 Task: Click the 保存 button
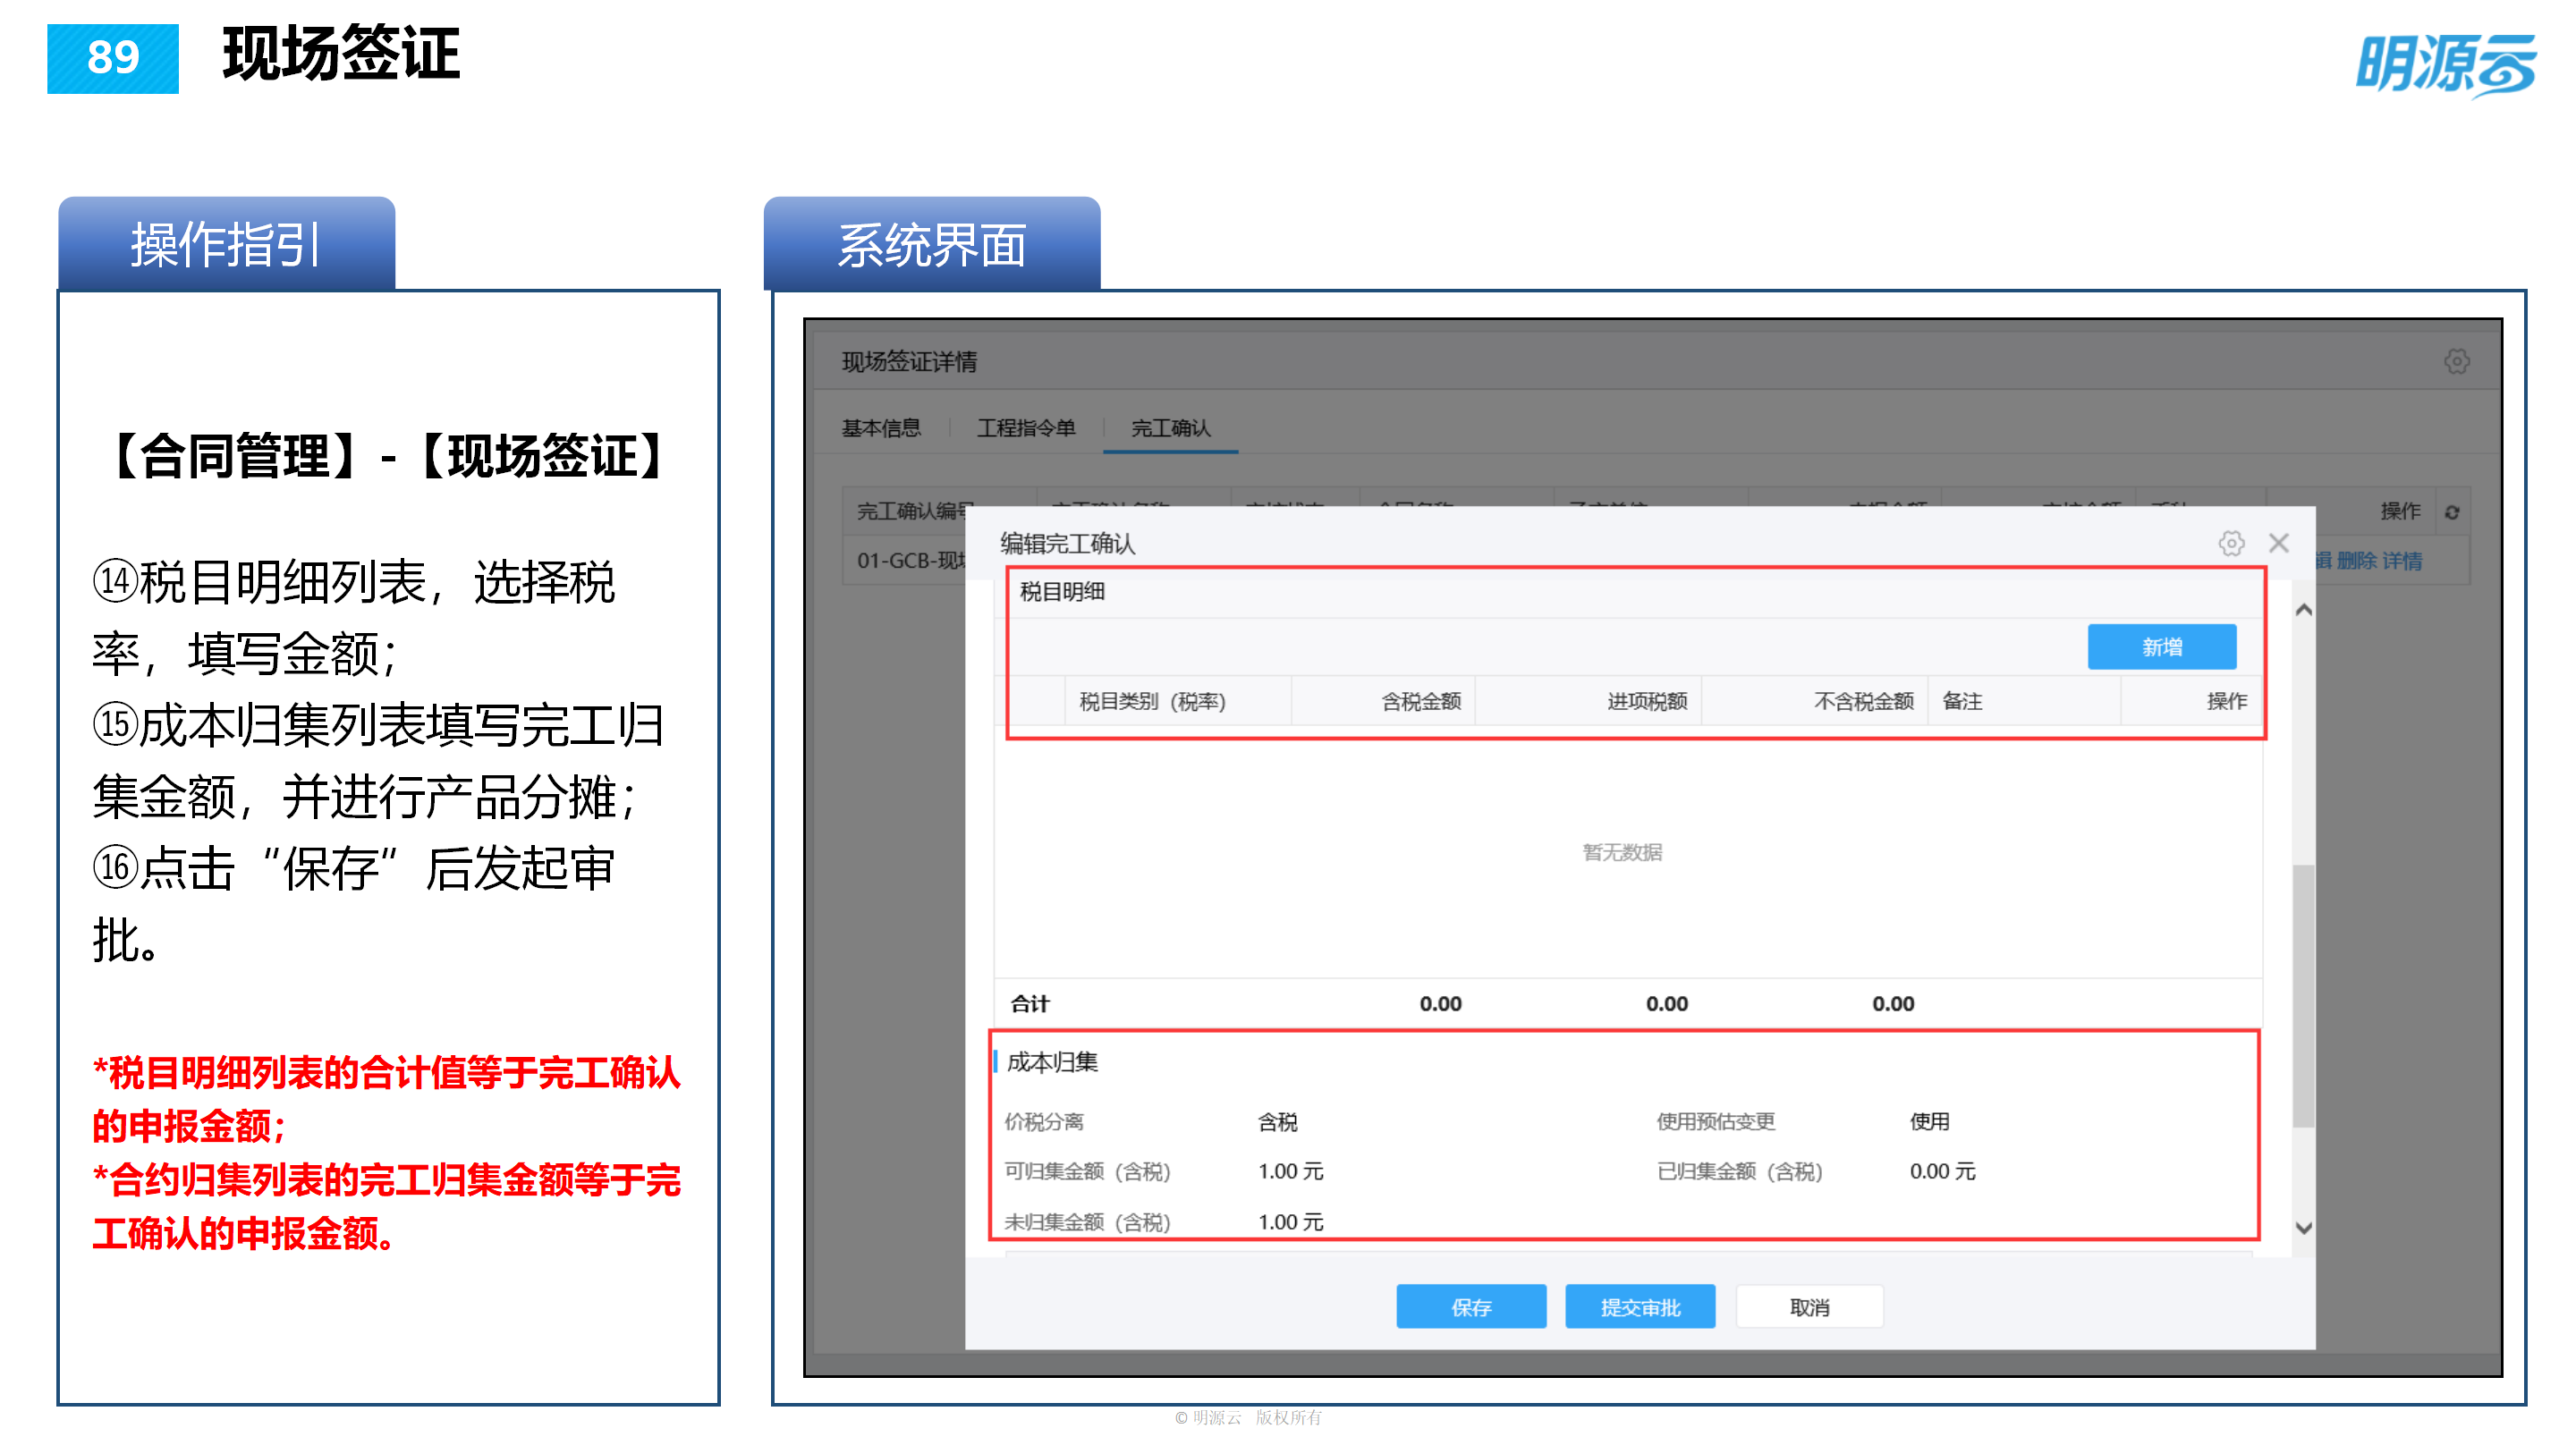click(1471, 1306)
